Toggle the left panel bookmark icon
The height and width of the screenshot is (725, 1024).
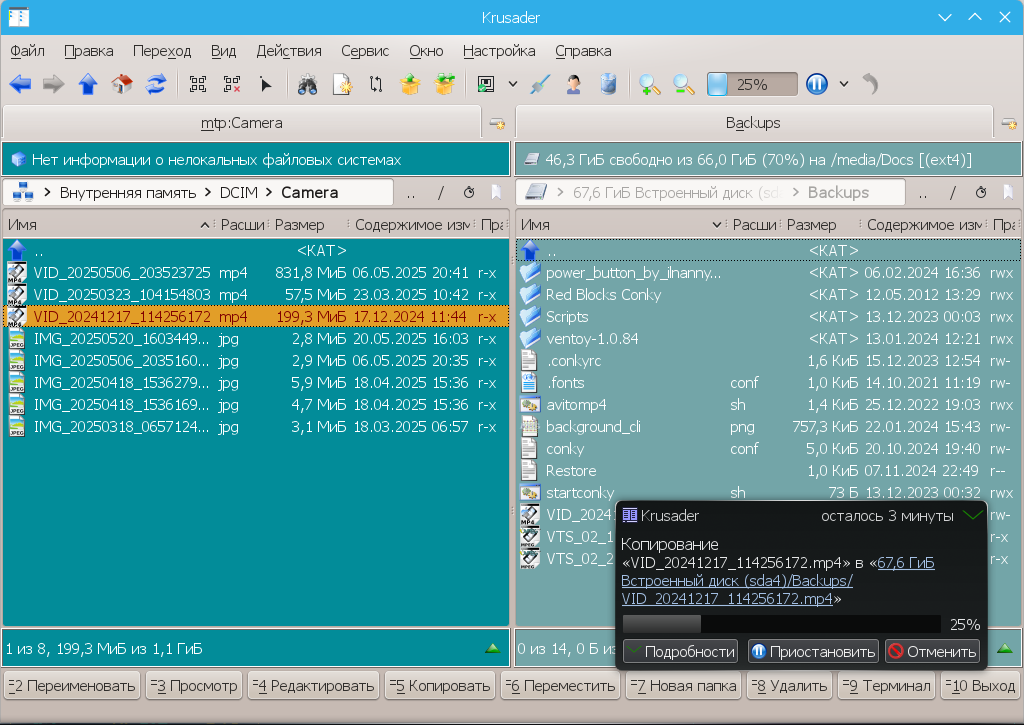tap(495, 192)
